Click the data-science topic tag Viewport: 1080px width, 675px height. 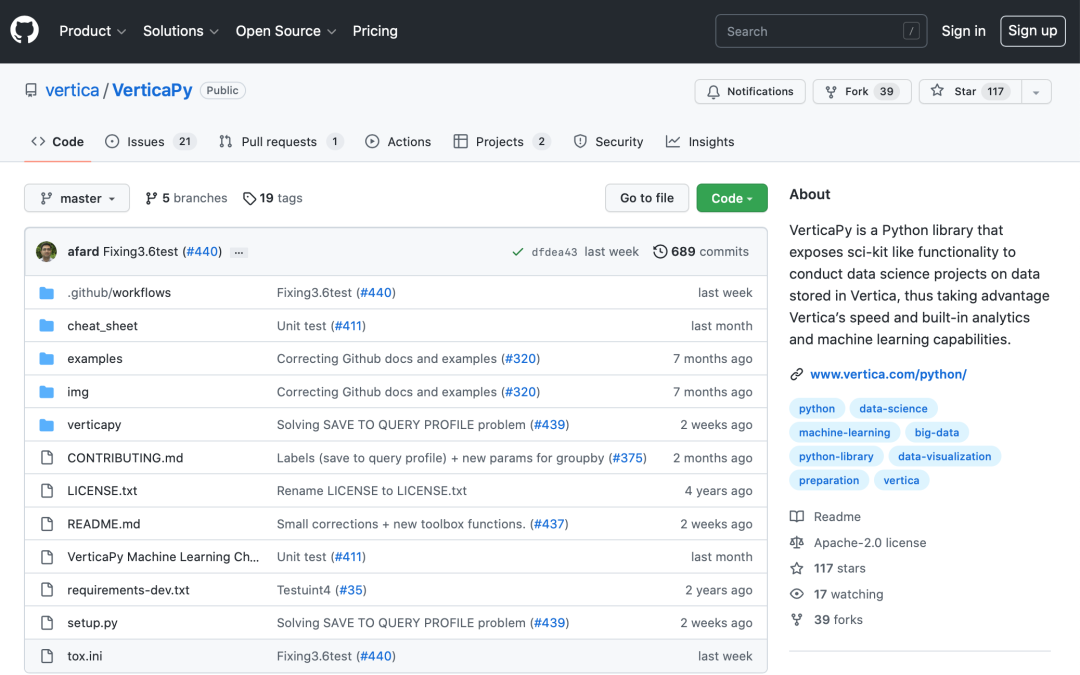[x=893, y=408]
